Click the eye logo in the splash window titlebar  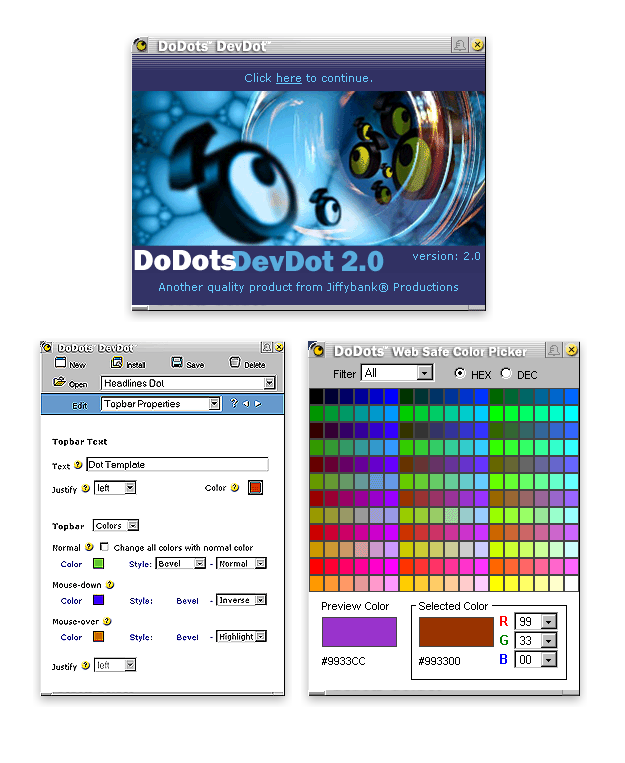point(141,45)
